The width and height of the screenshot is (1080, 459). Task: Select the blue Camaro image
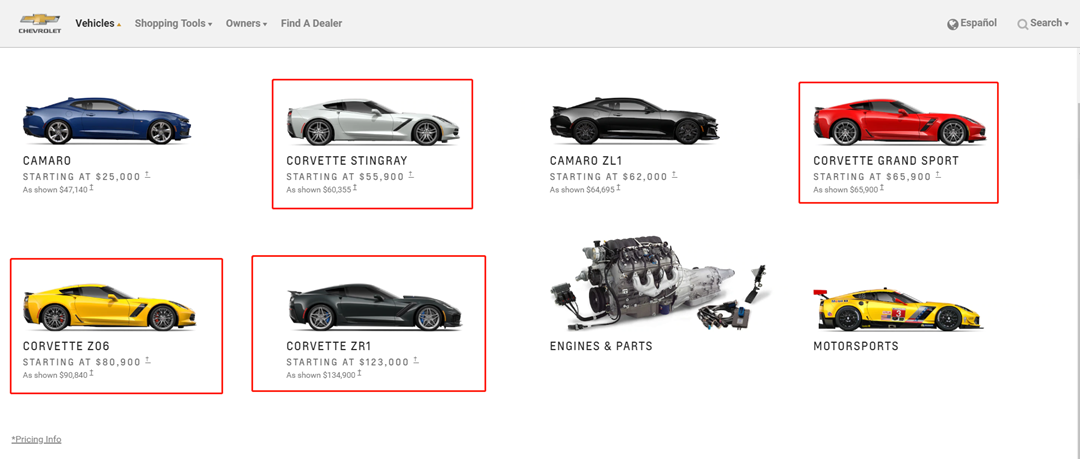click(107, 121)
